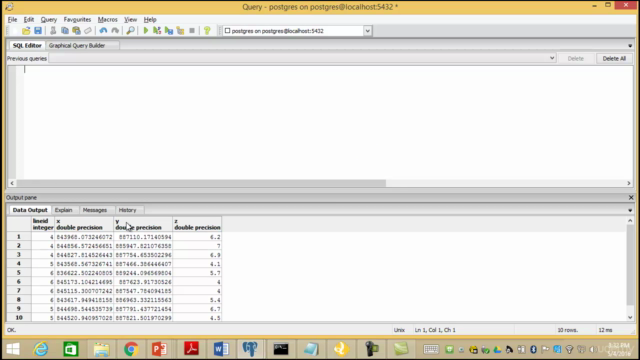Open Windows Start button
The width and height of the screenshot is (640, 360).
pyautogui.click(x=13, y=349)
